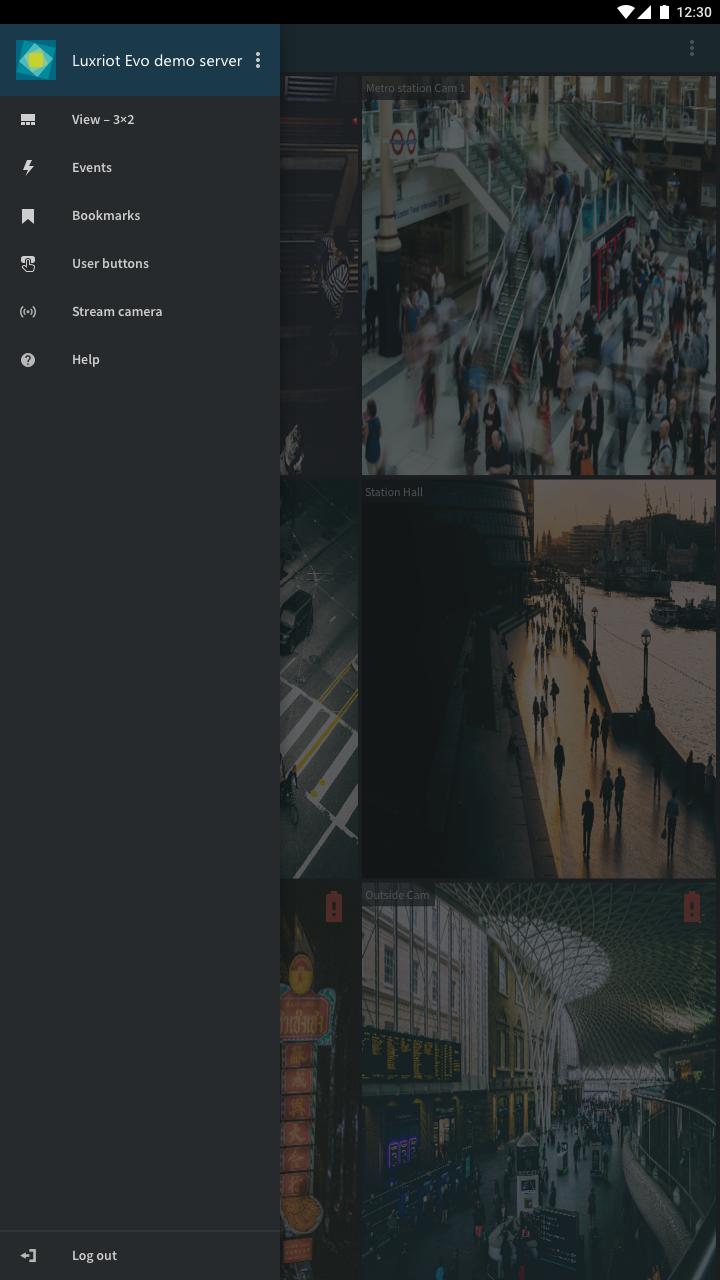Click the Events lightning bolt icon
720x1280 pixels.
28,168
